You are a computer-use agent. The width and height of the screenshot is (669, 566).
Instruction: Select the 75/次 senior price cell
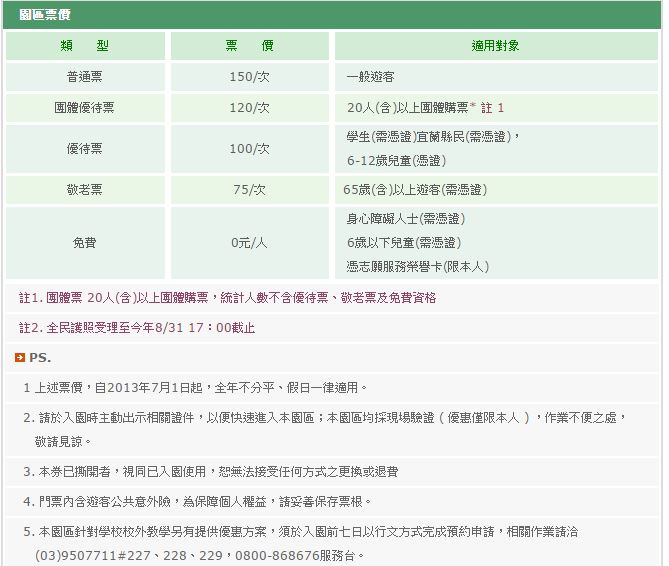pos(249,189)
